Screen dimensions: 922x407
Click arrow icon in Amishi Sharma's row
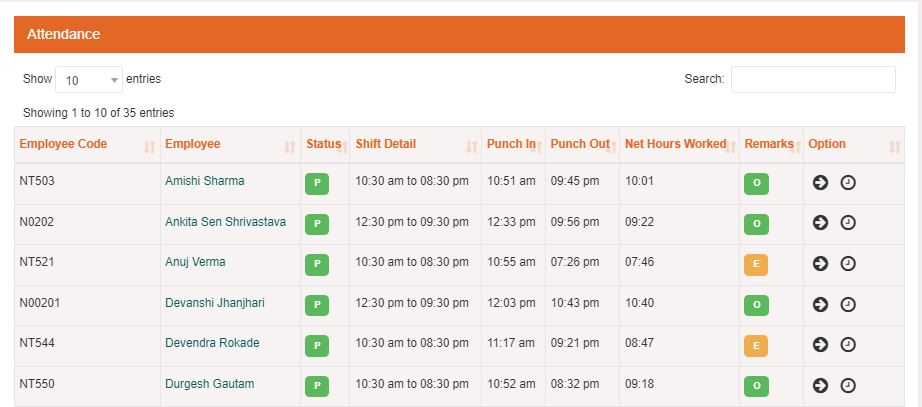820,182
